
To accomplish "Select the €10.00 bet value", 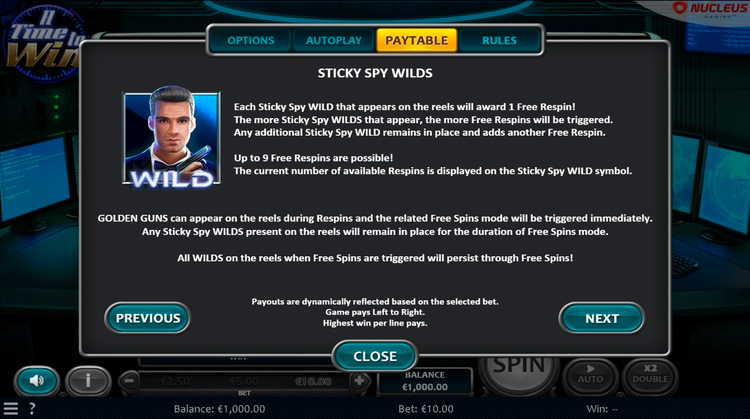I will [313, 381].
